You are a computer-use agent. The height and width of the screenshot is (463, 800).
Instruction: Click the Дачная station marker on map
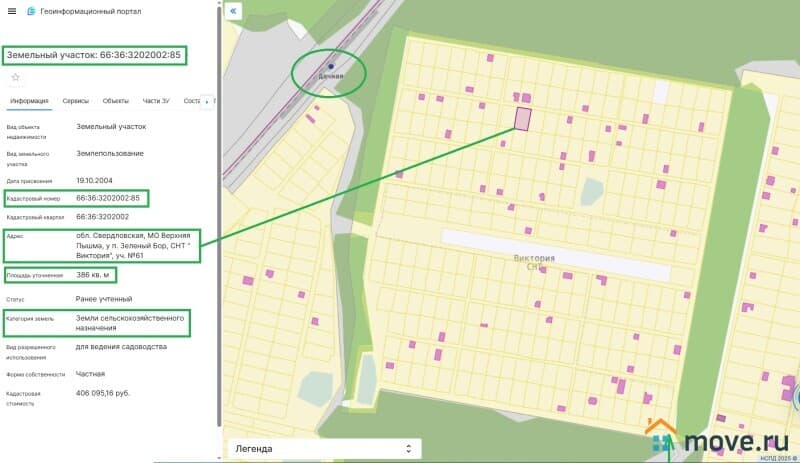pos(331,67)
